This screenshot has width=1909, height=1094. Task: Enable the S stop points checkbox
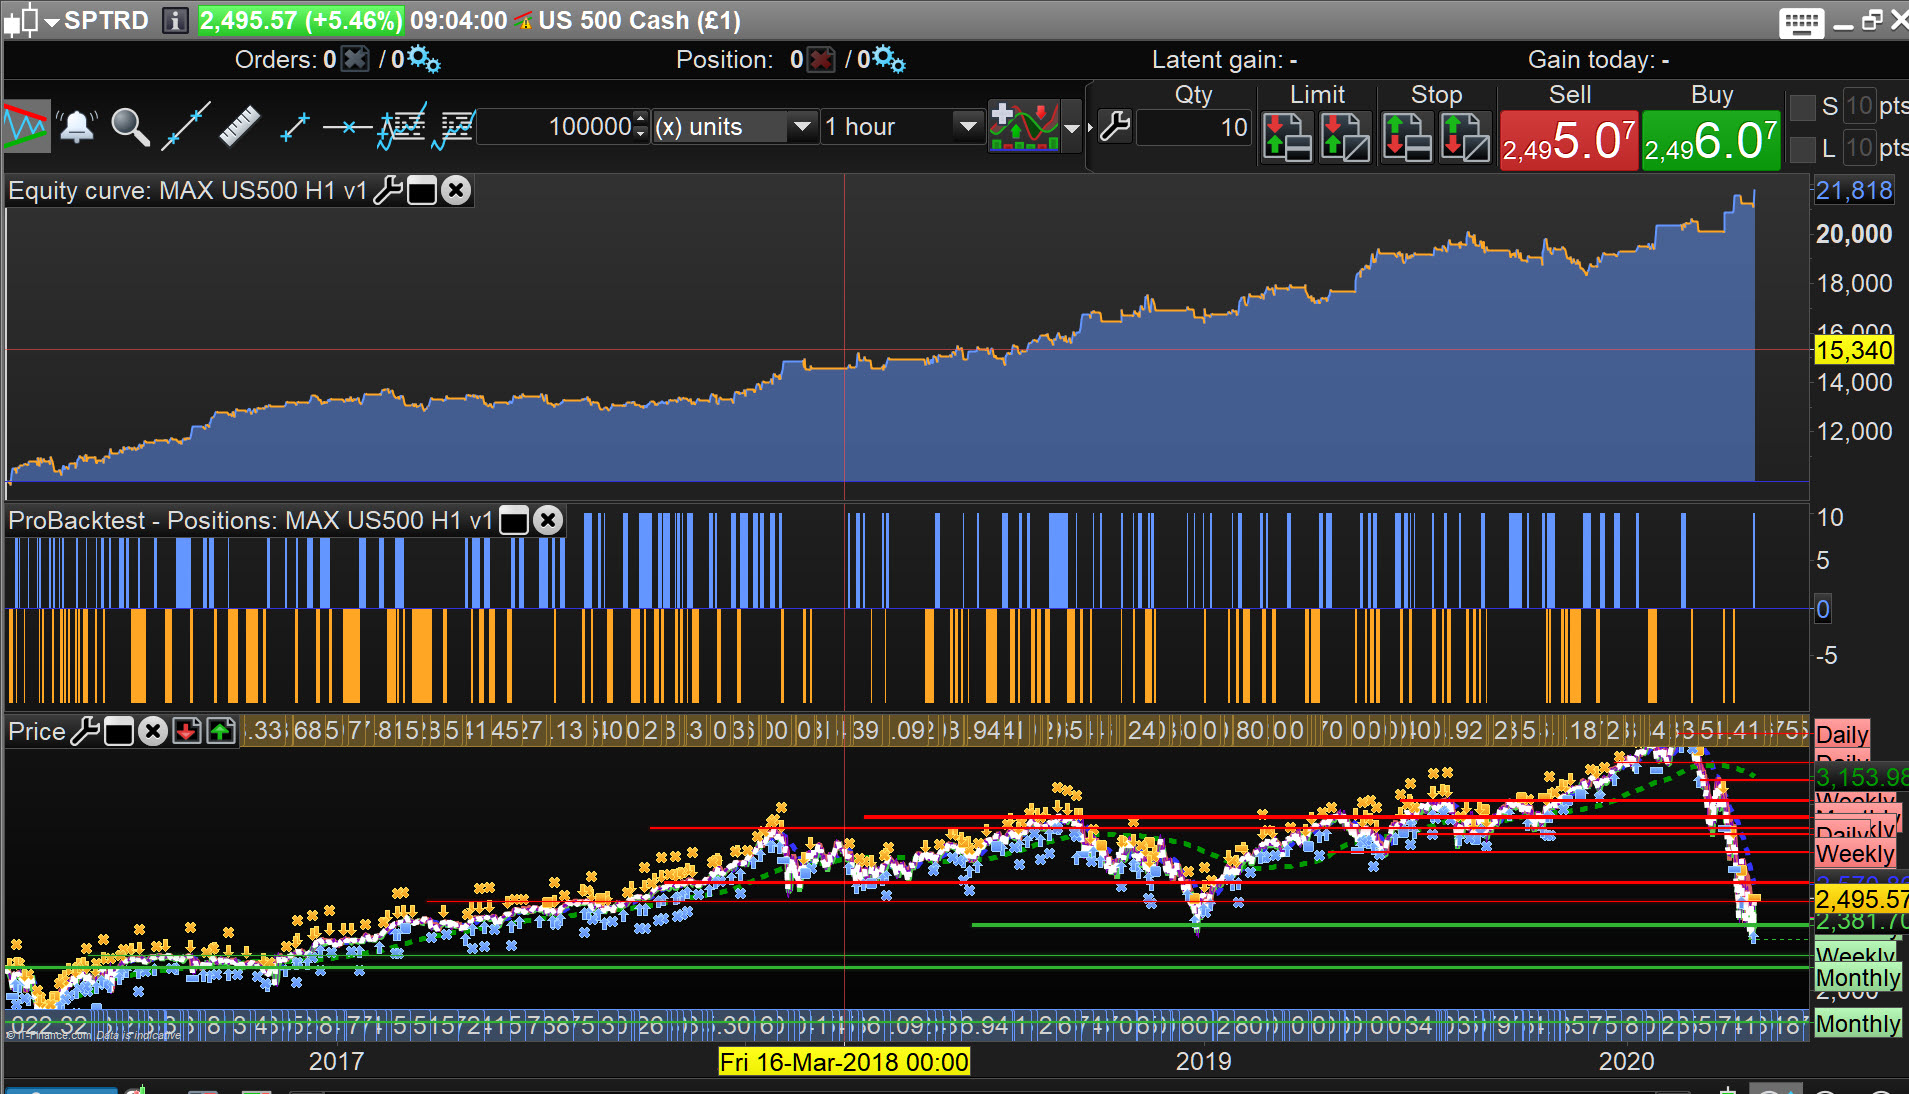[1802, 107]
